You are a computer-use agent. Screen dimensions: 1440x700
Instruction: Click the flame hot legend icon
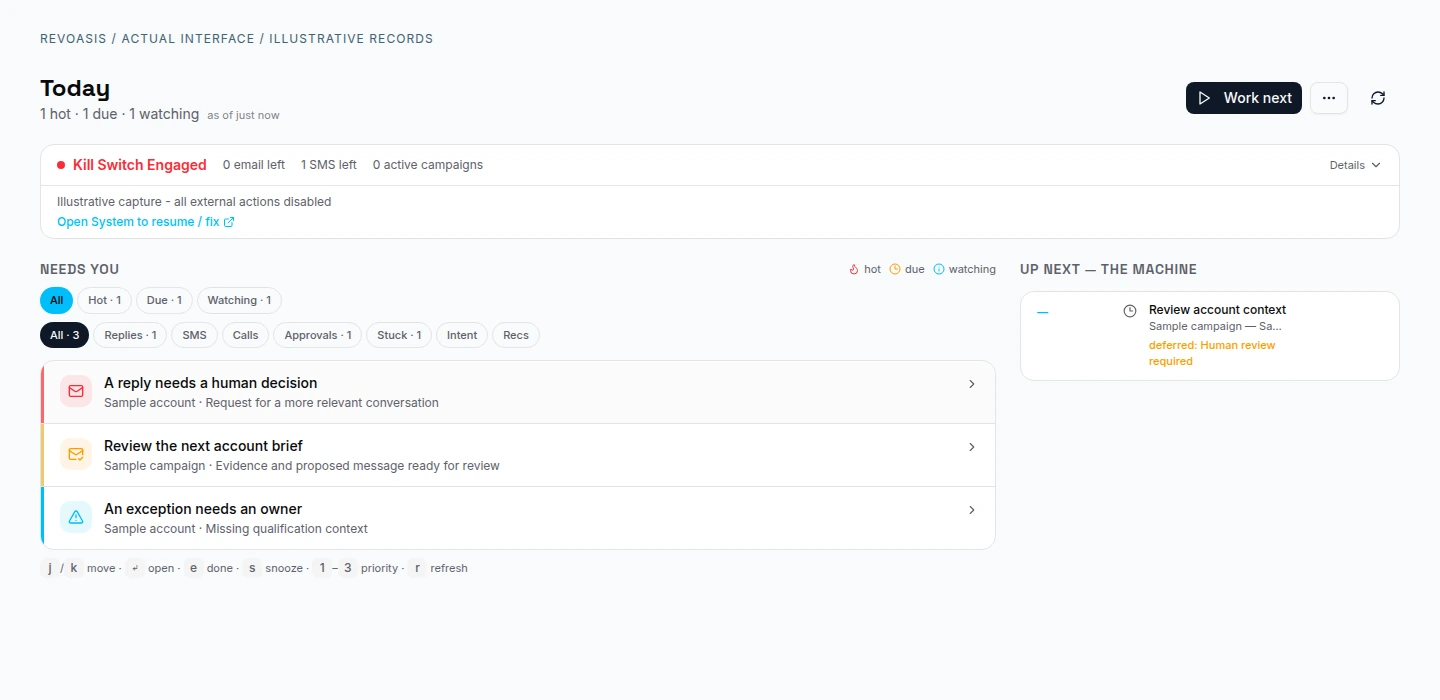pyautogui.click(x=854, y=269)
